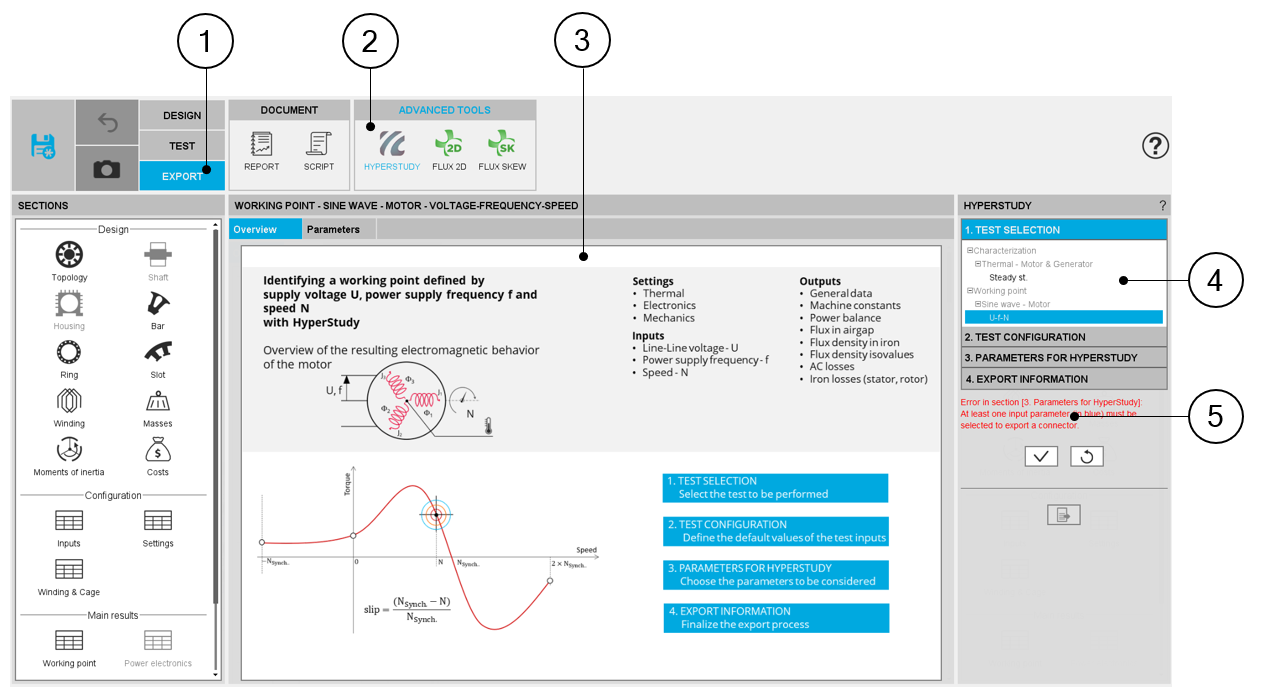Click the undo arrow icon
The height and width of the screenshot is (698, 1263).
pyautogui.click(x=107, y=123)
